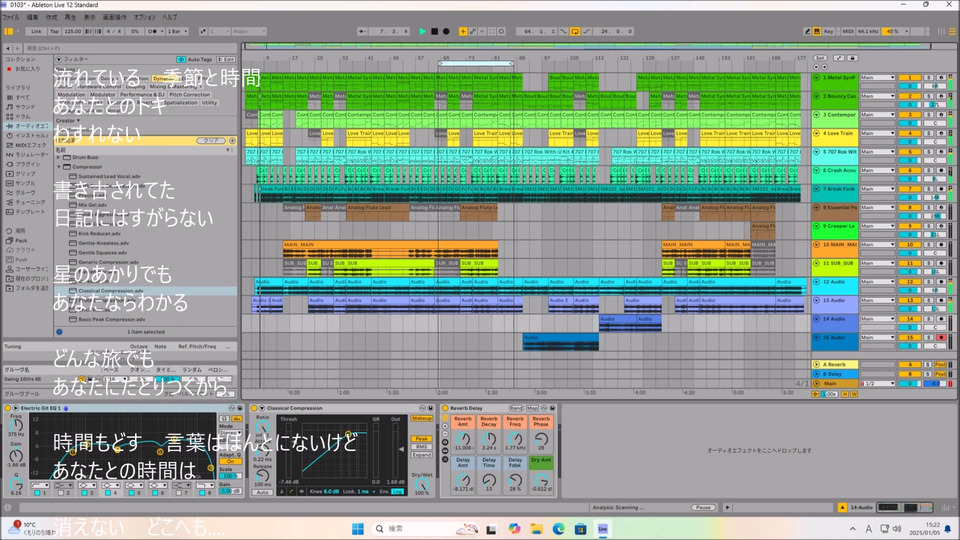Open the 1 Bar quantization dropdown
Viewport: 960px width, 540px height.
(x=178, y=31)
